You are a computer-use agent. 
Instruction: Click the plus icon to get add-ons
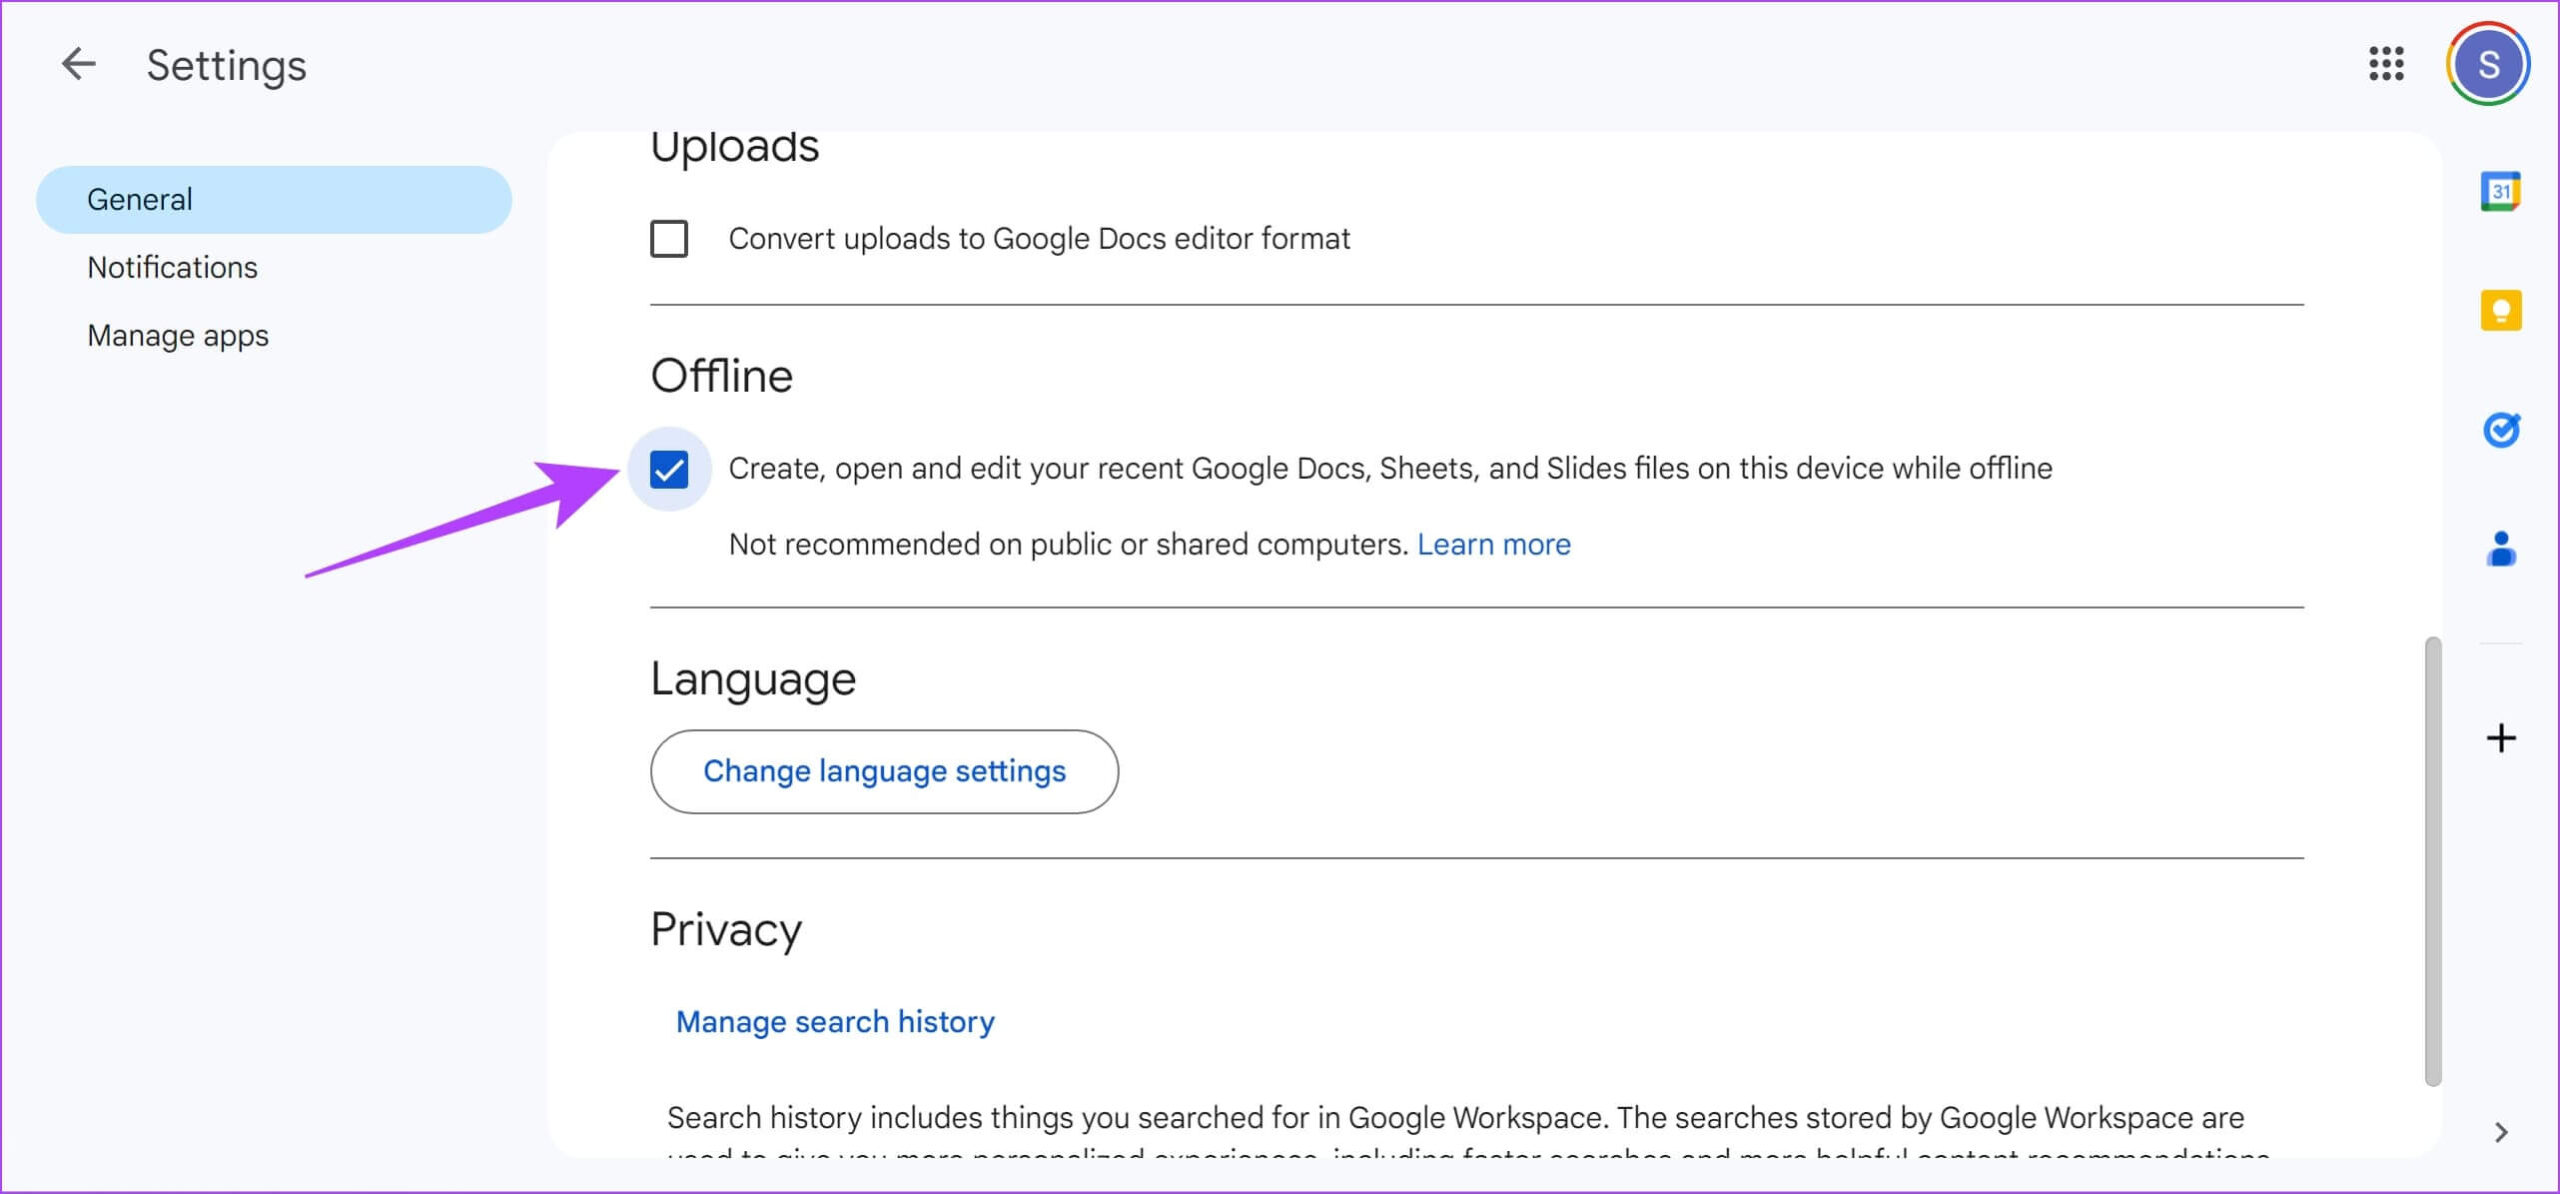tap(2500, 738)
